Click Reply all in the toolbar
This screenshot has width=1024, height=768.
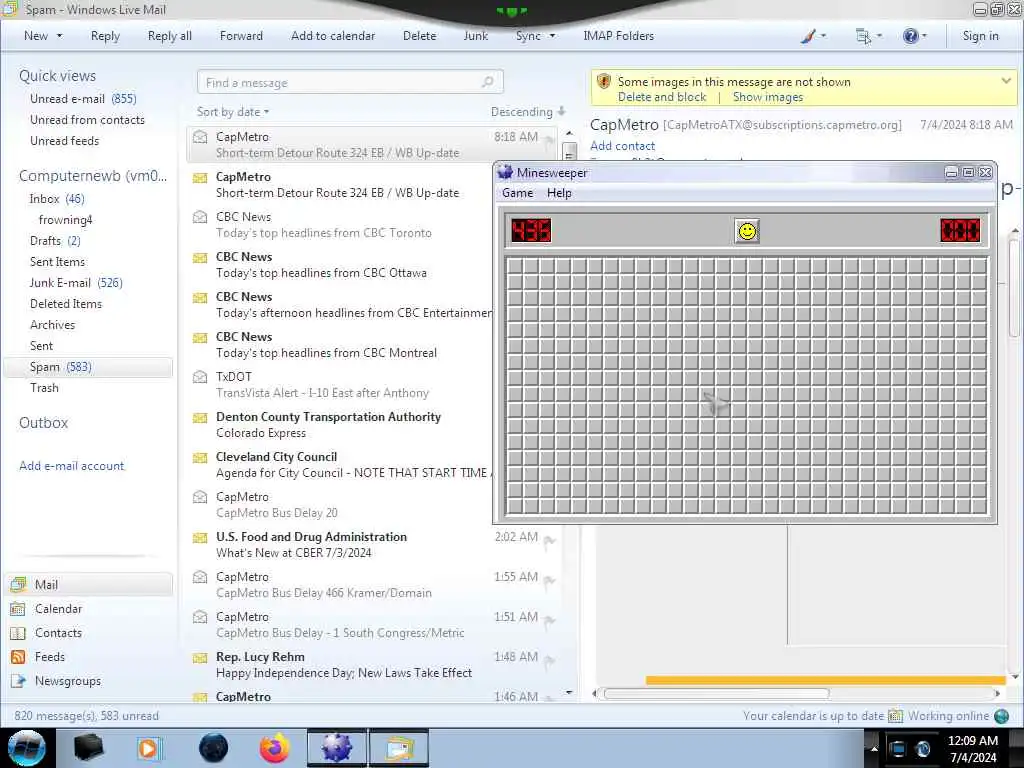point(170,36)
